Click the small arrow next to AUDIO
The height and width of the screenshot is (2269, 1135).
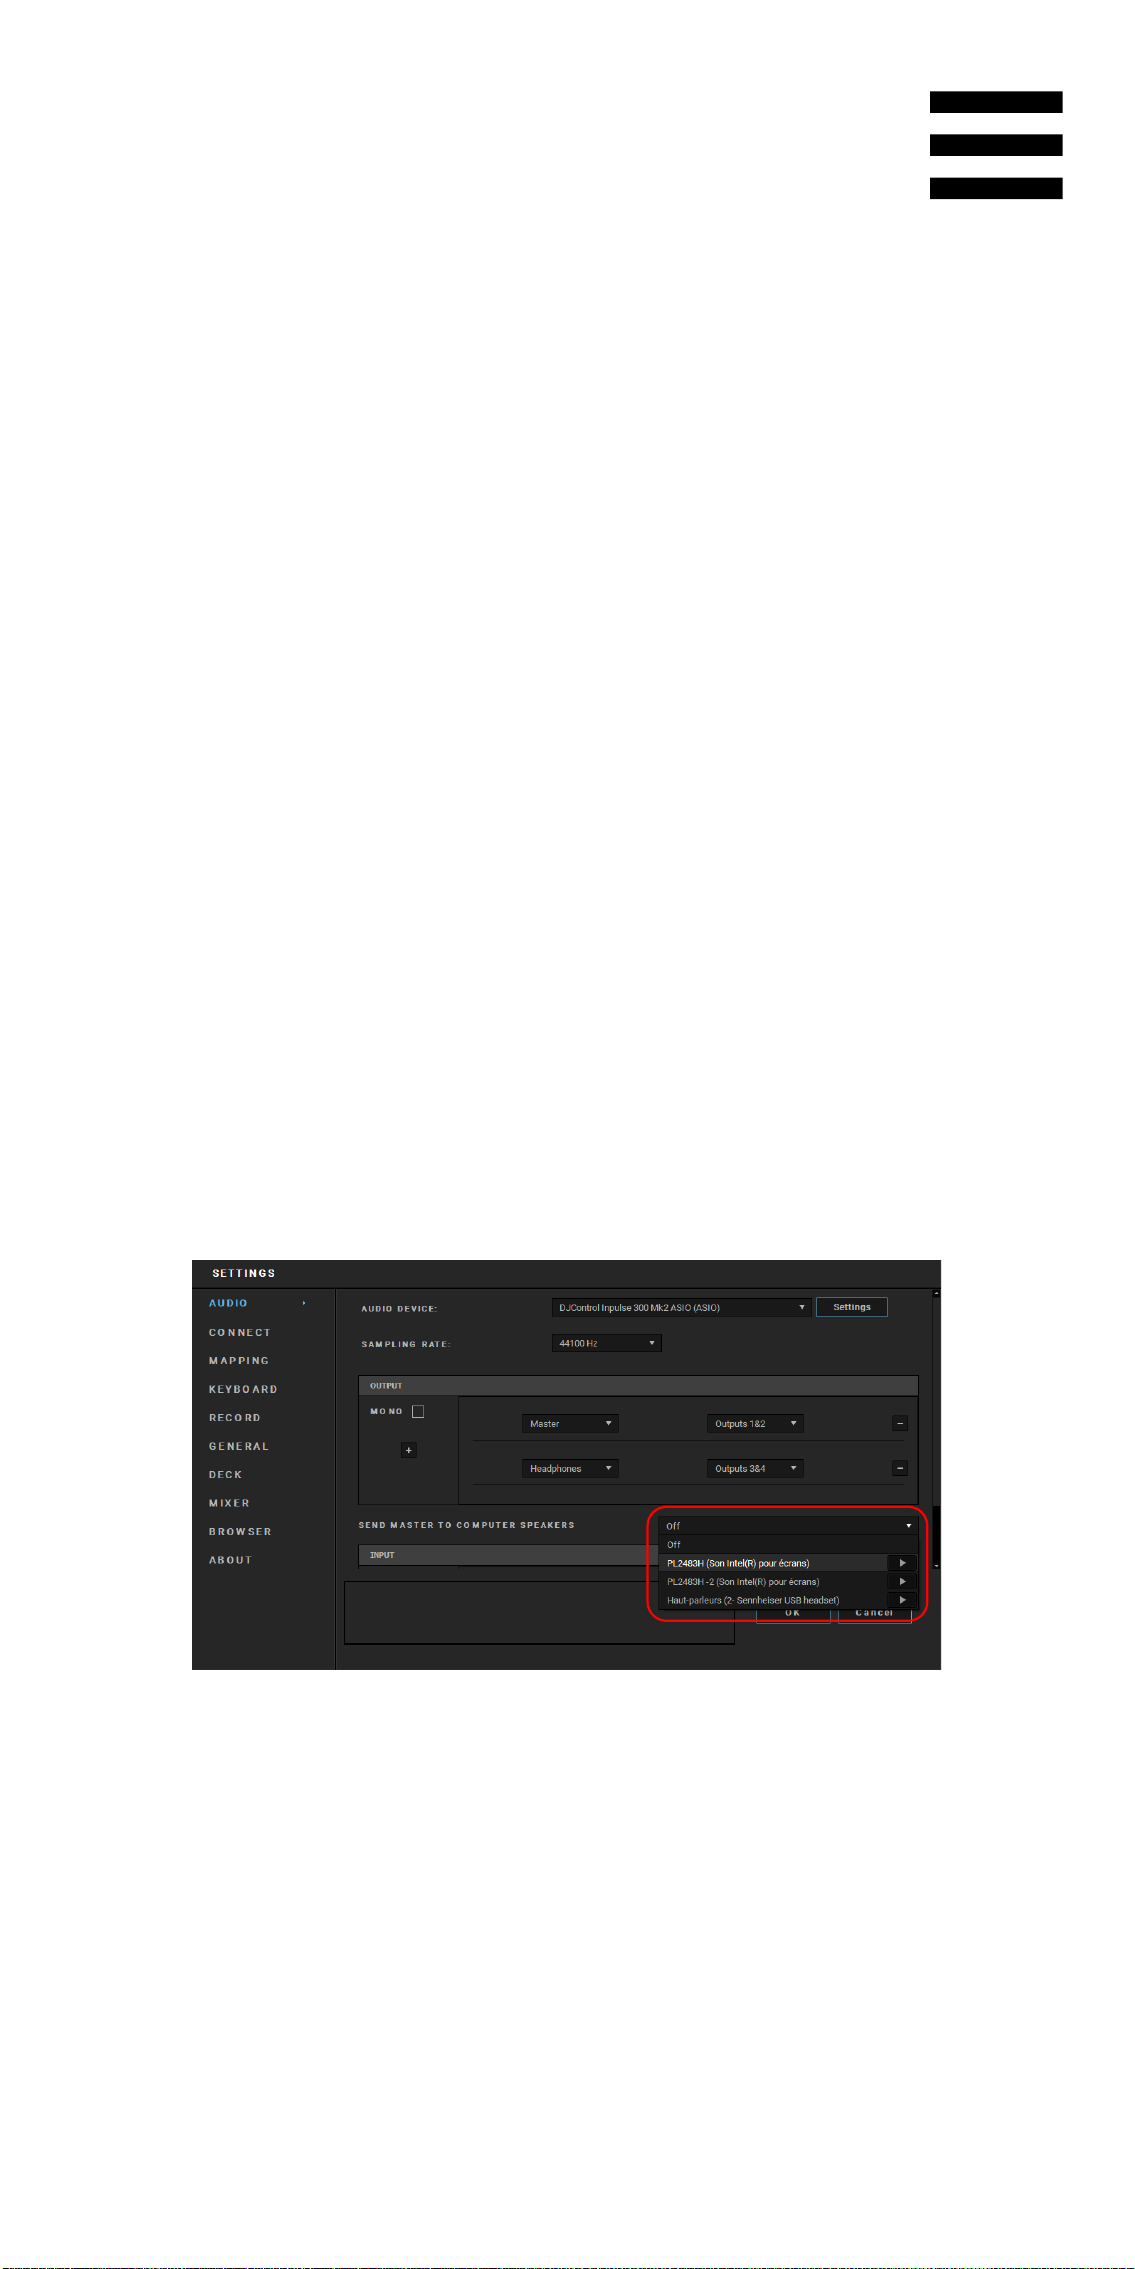click(x=304, y=1303)
